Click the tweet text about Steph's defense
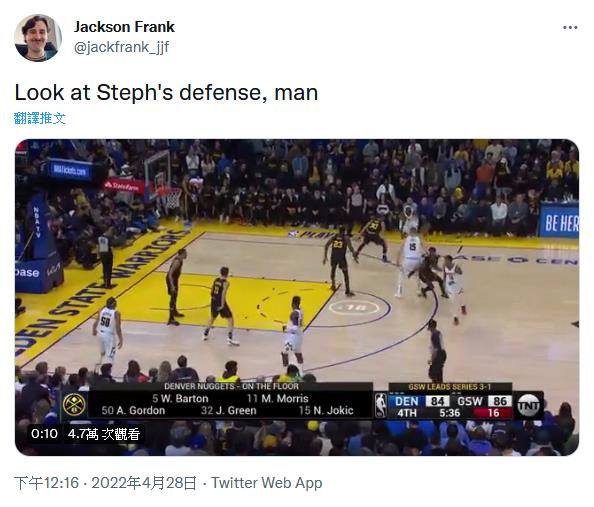The height and width of the screenshot is (507, 594). (x=166, y=92)
